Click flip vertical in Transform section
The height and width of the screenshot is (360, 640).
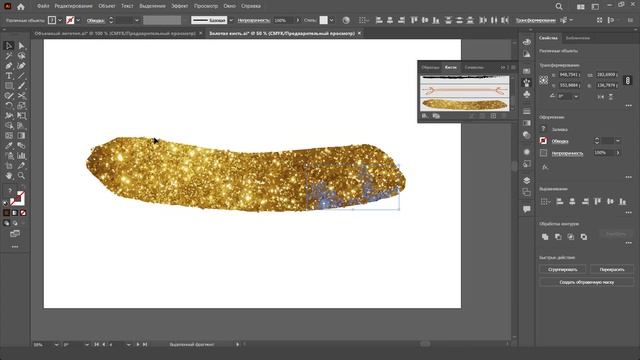pos(611,97)
